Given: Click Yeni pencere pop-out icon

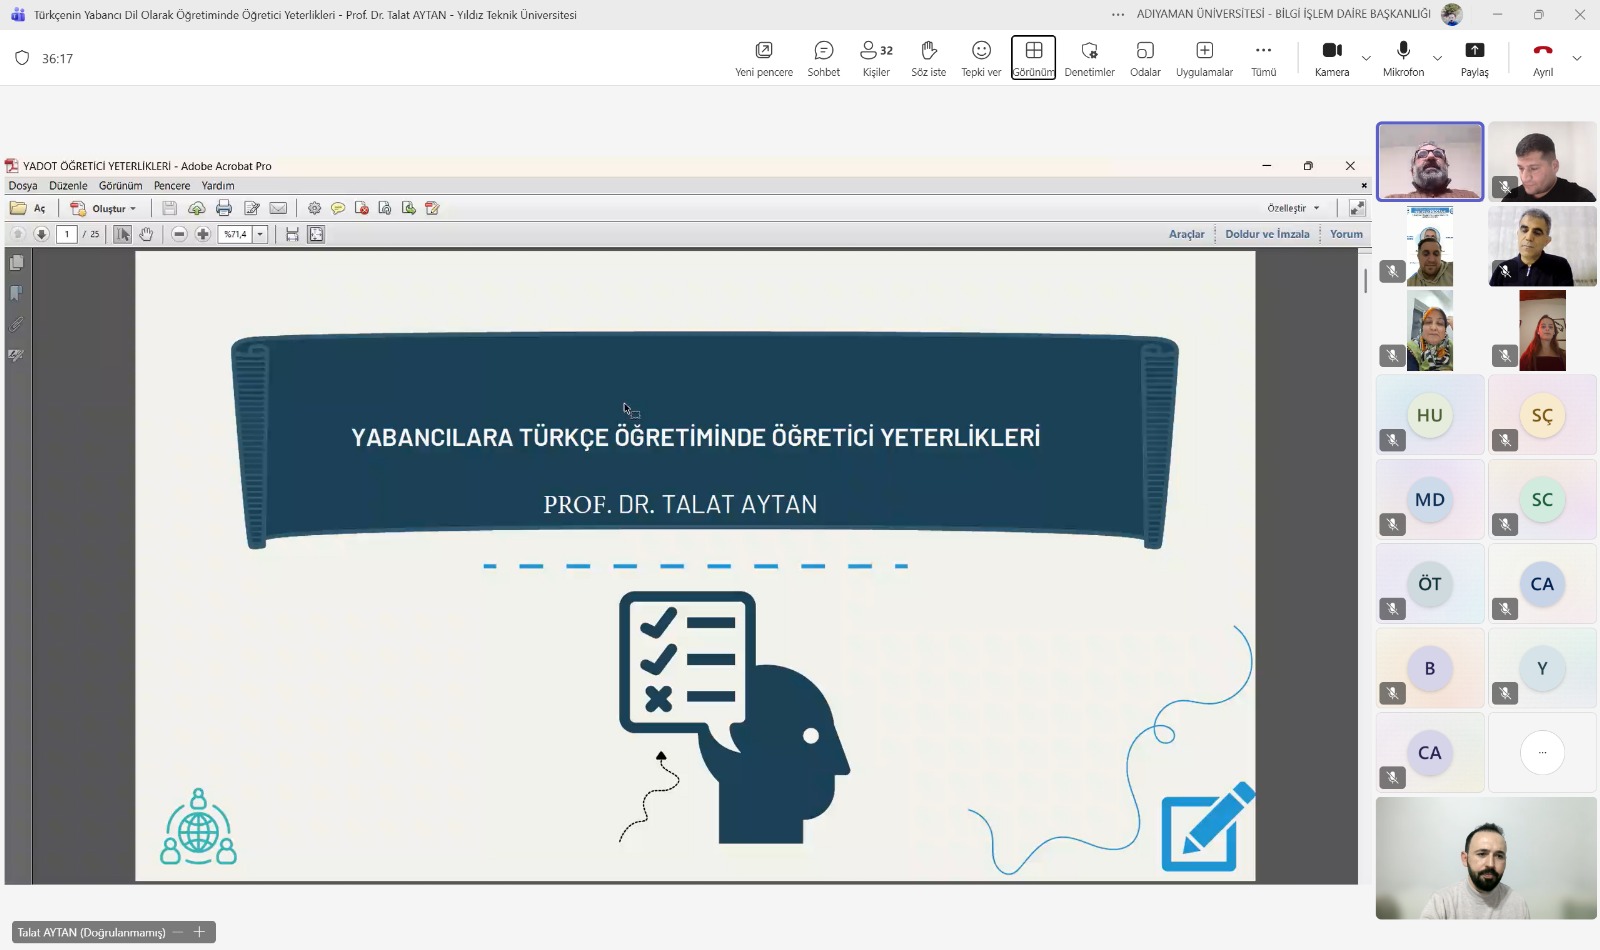Looking at the screenshot, I should tap(764, 58).
